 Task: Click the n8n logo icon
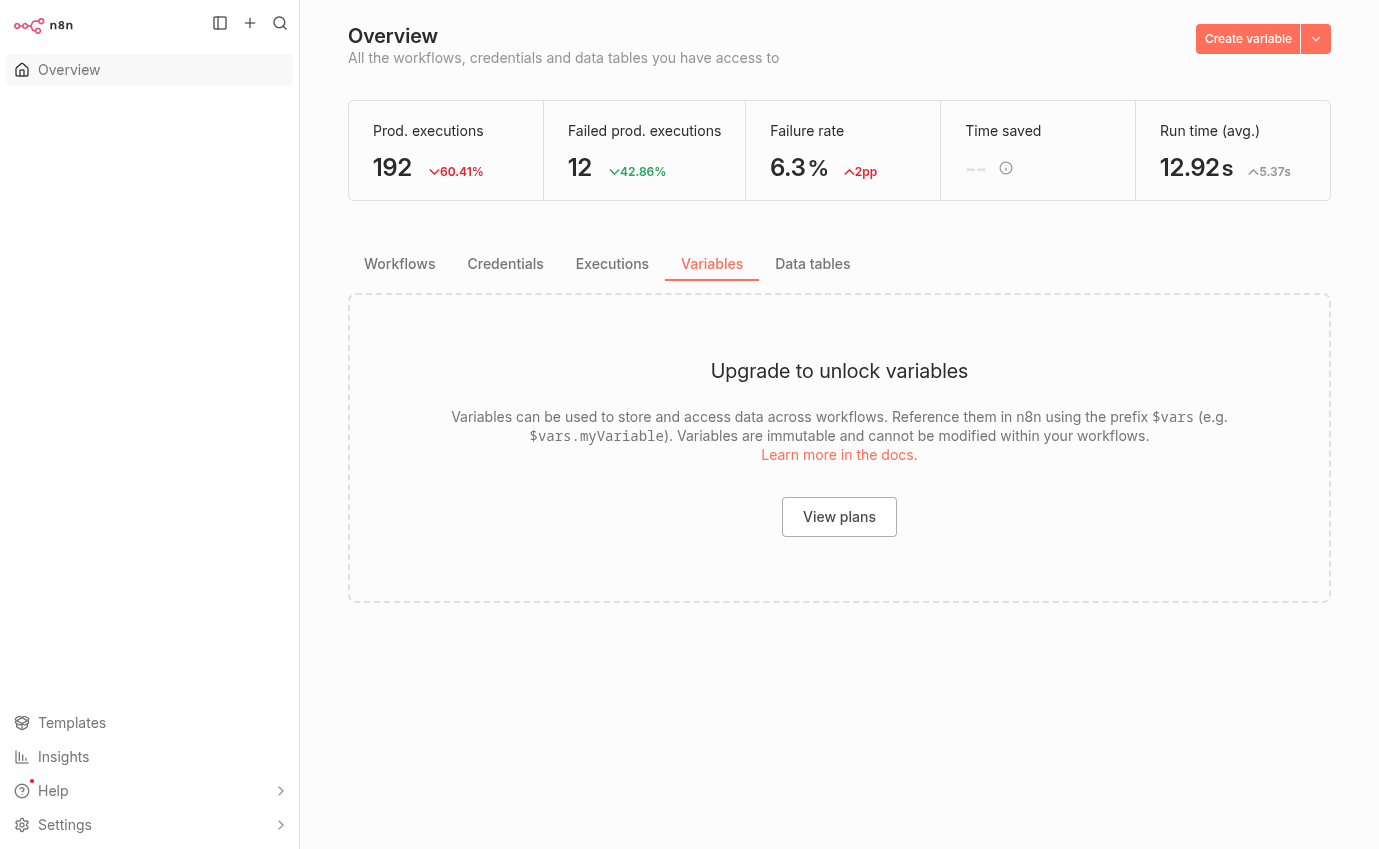(29, 25)
